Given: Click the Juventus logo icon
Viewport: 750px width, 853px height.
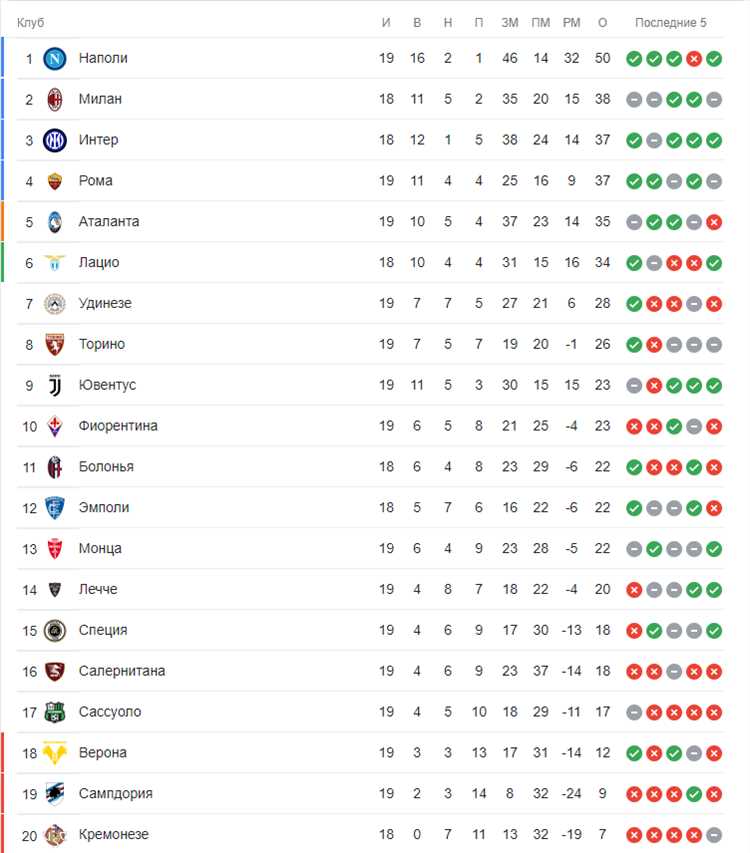Looking at the screenshot, I should pyautogui.click(x=54, y=385).
